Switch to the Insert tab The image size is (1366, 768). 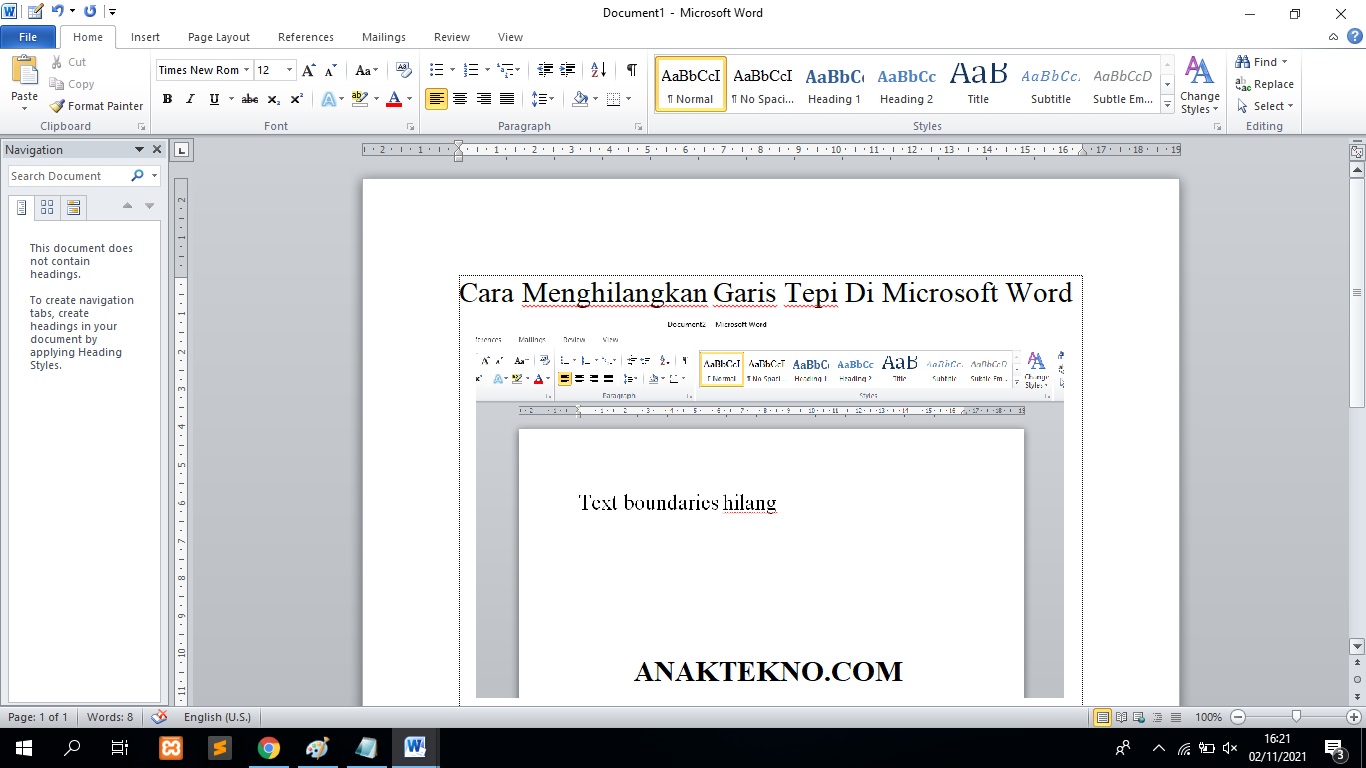(145, 37)
